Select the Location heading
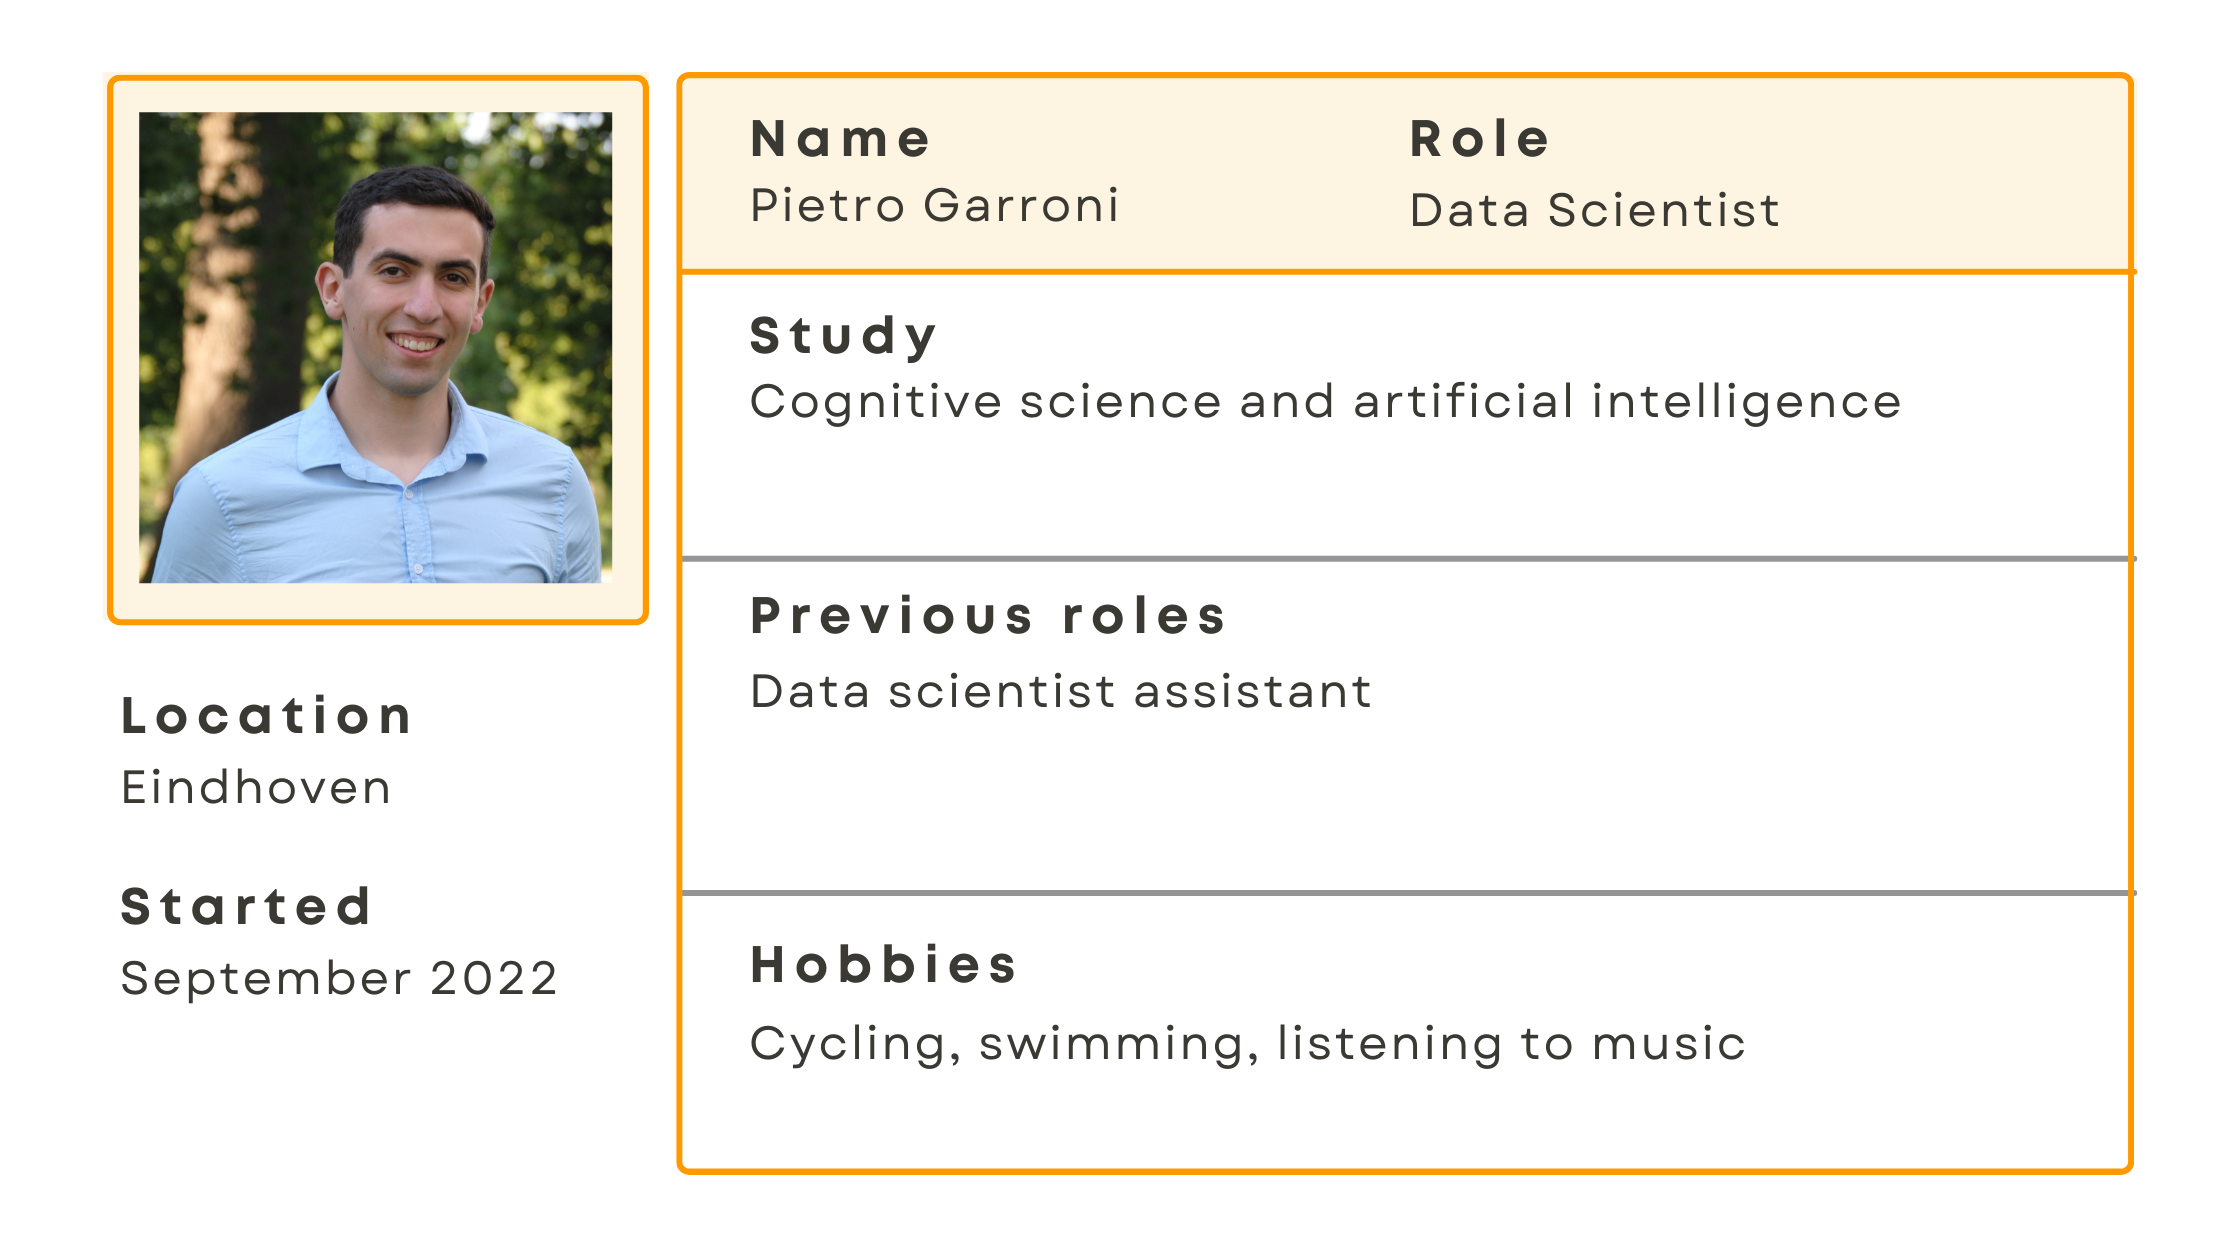This screenshot has width=2240, height=1260. (266, 716)
